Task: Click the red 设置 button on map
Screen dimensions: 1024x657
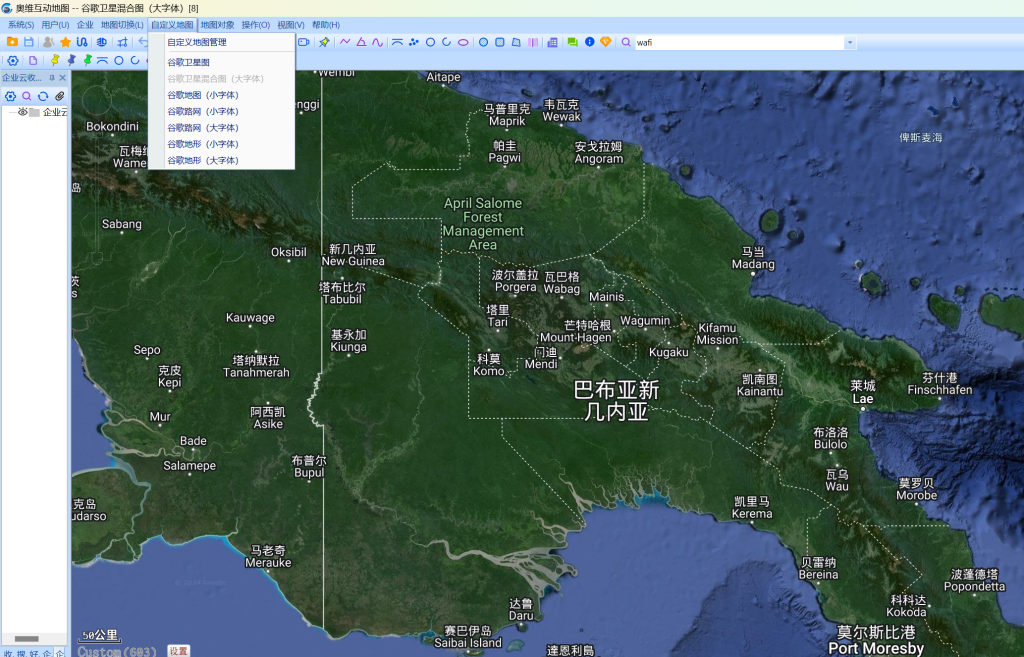Action: click(178, 651)
